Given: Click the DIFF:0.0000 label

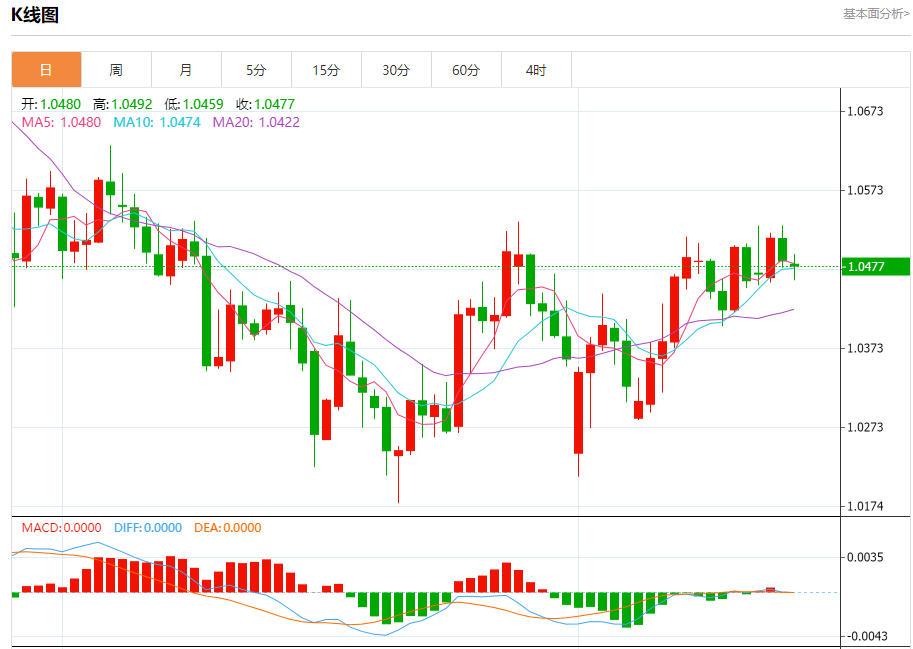Looking at the screenshot, I should [148, 528].
